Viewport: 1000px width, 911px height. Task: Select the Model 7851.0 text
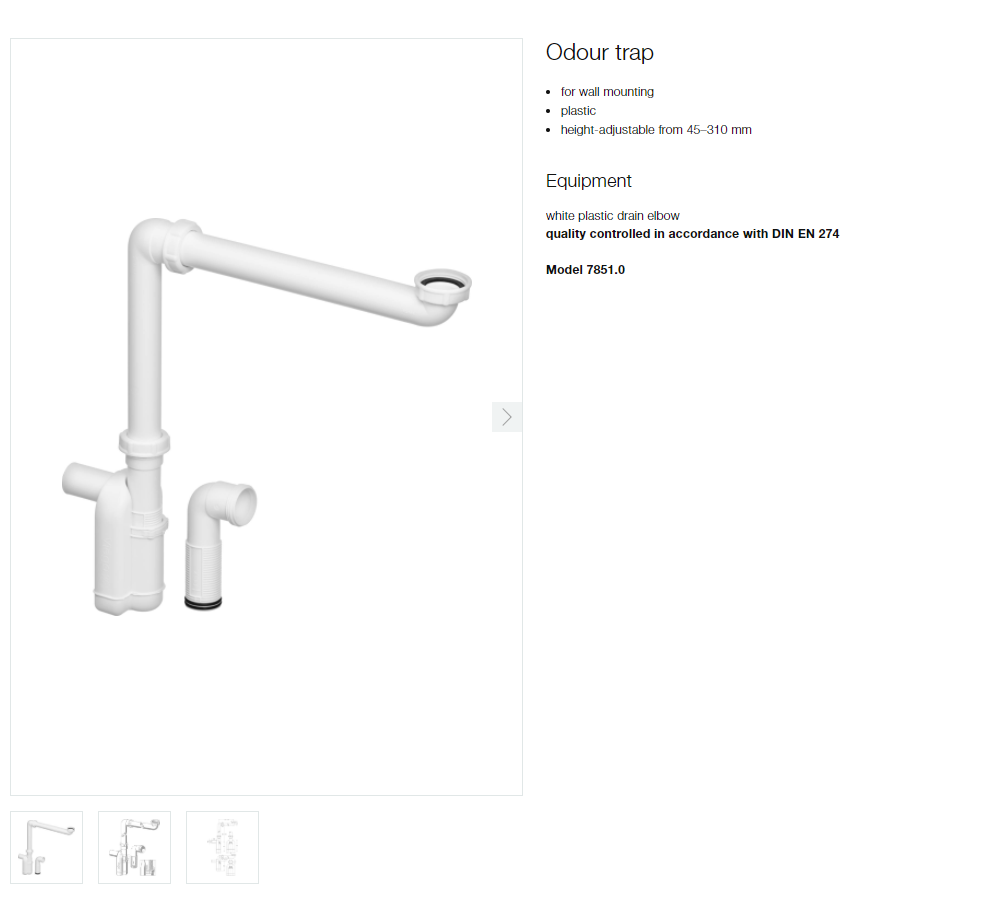coord(585,270)
